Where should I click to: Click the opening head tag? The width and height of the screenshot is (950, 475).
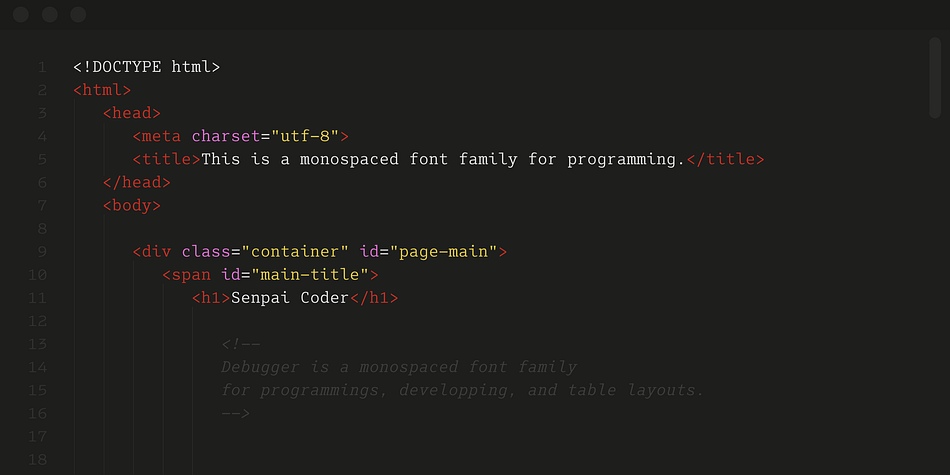click(x=131, y=113)
